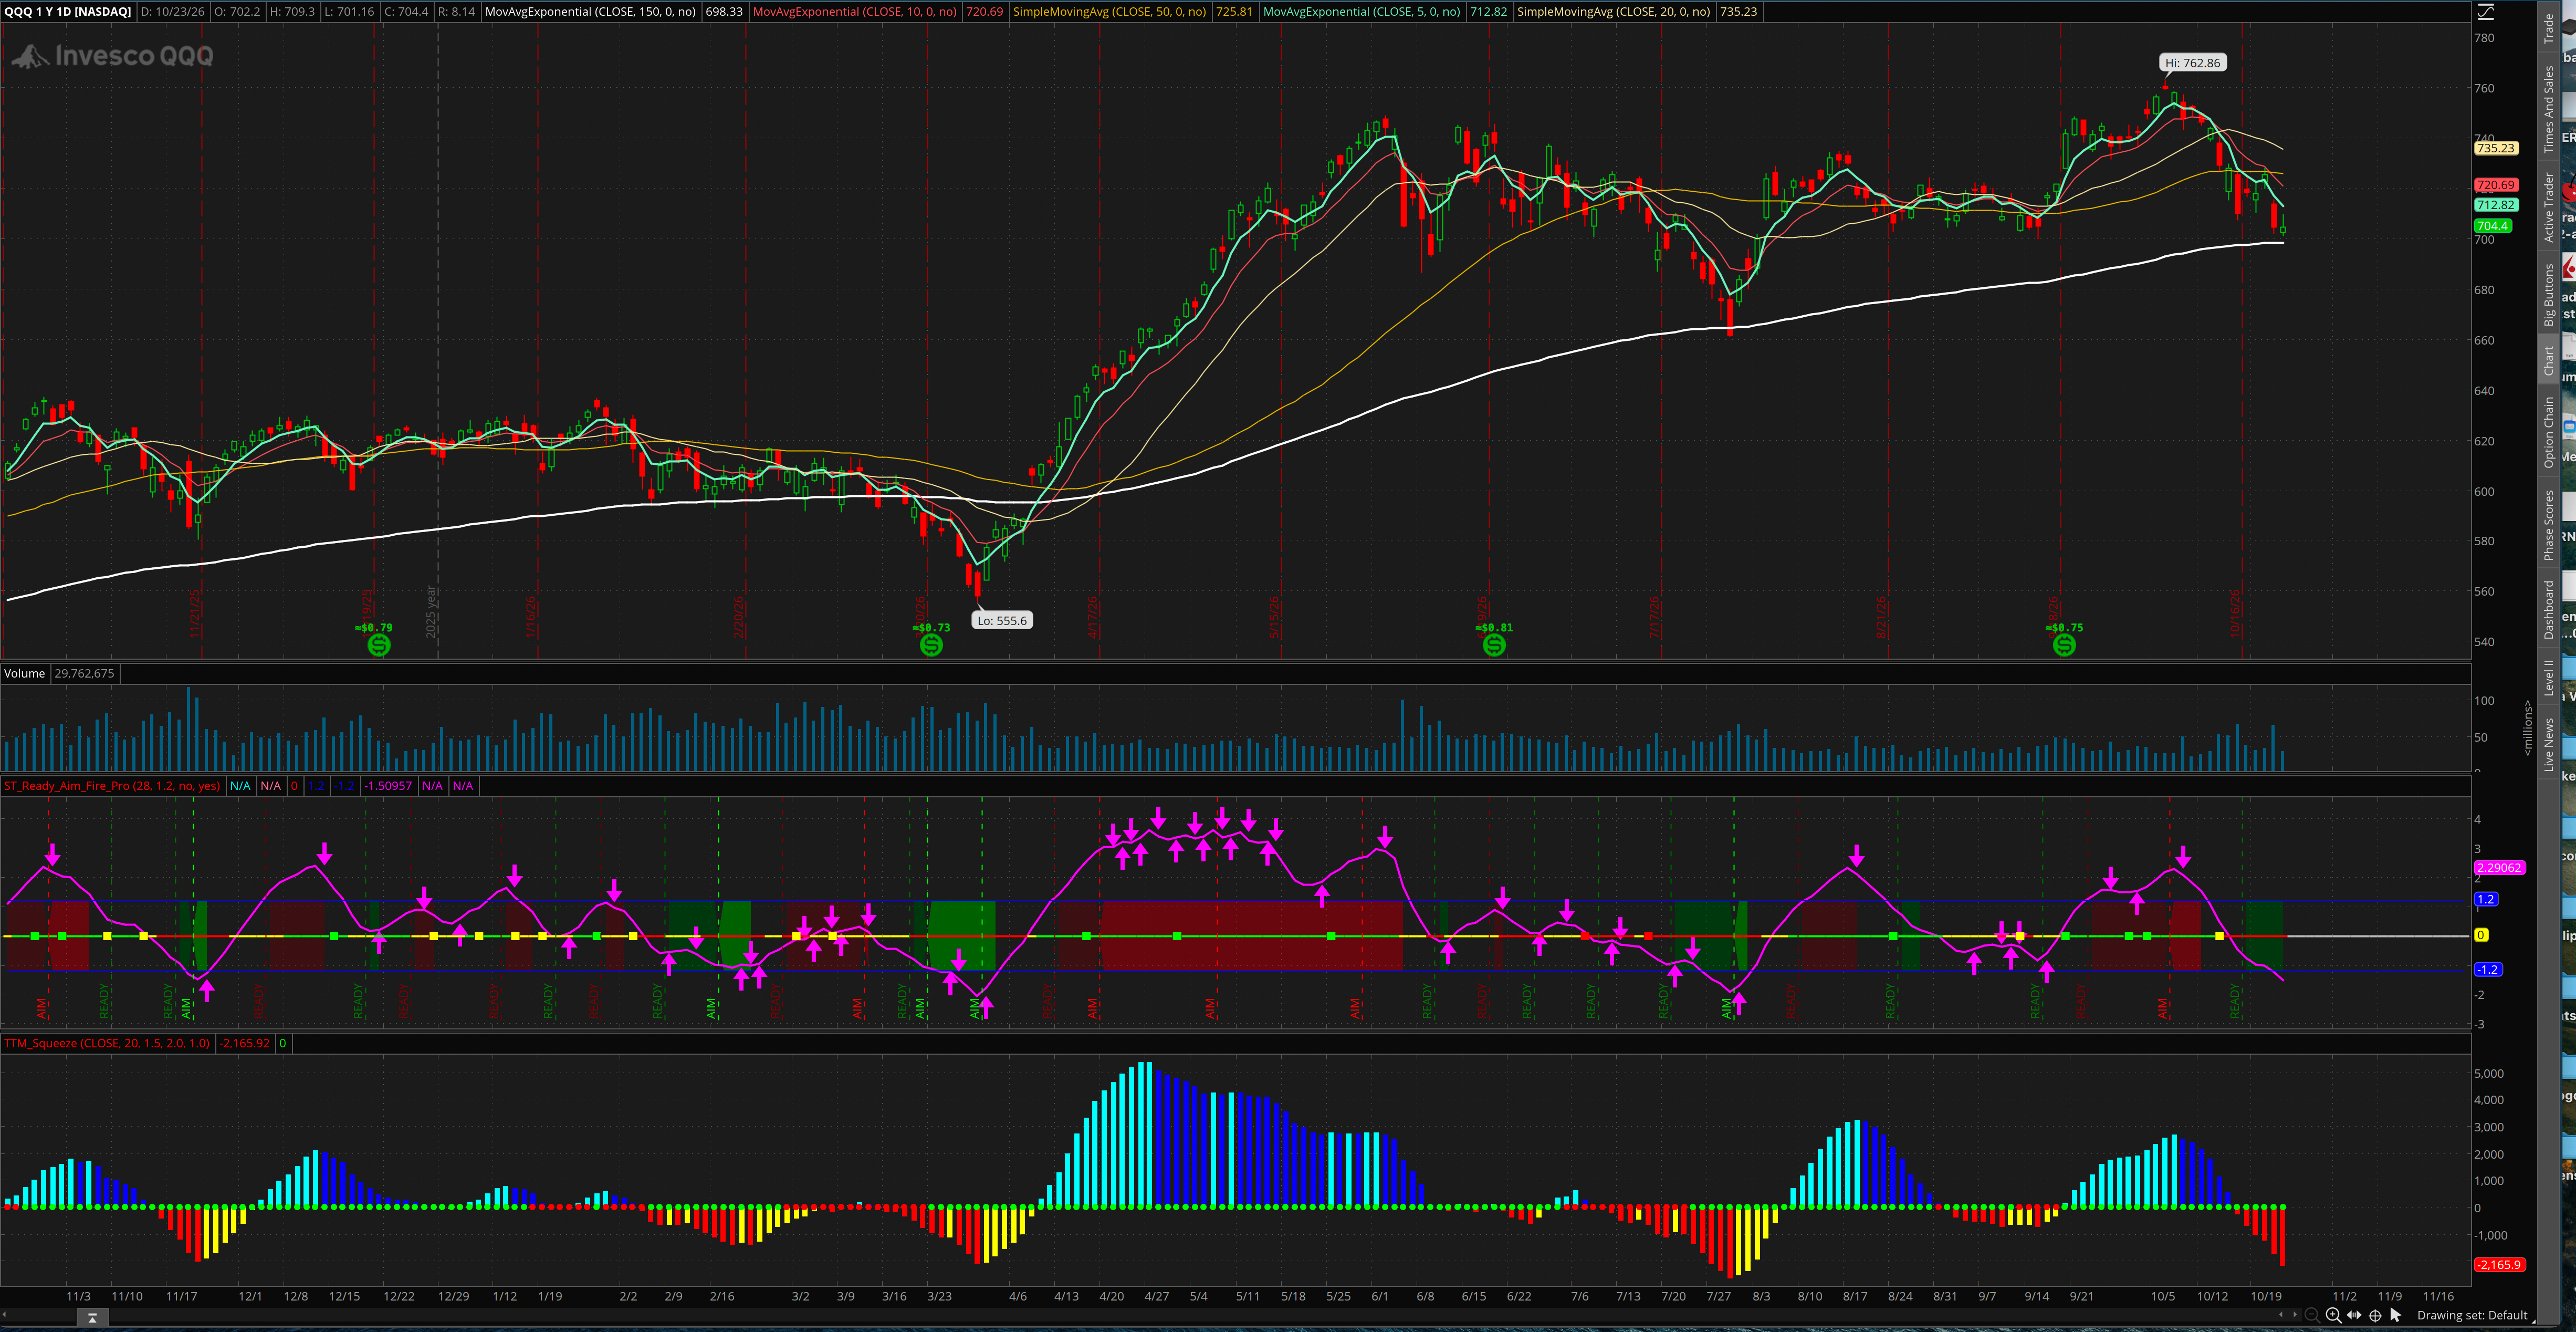Click the Invesco QQQ watermark title
The height and width of the screenshot is (1332, 2576).
click(x=113, y=56)
